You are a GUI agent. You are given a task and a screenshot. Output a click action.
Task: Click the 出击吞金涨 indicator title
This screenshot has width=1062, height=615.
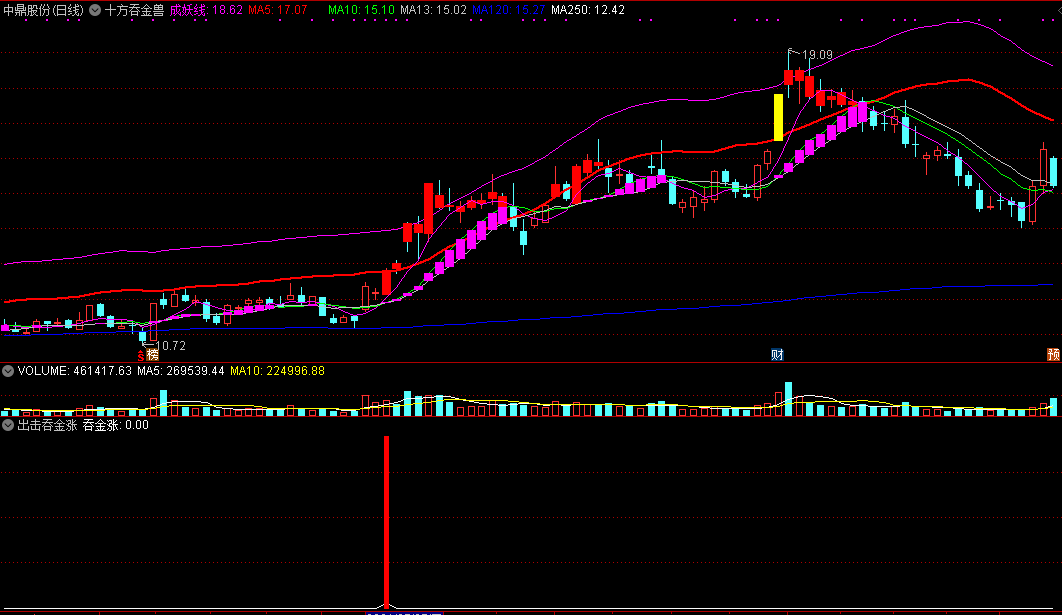click(x=47, y=425)
